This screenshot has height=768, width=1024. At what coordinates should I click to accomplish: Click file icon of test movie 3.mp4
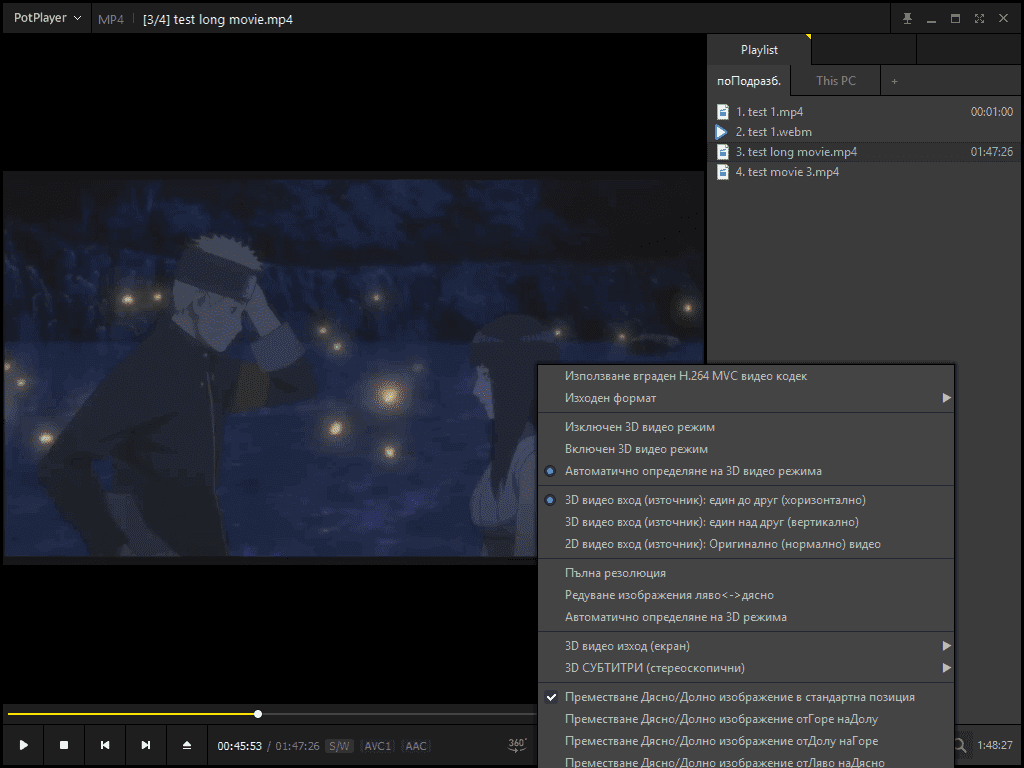(722, 172)
